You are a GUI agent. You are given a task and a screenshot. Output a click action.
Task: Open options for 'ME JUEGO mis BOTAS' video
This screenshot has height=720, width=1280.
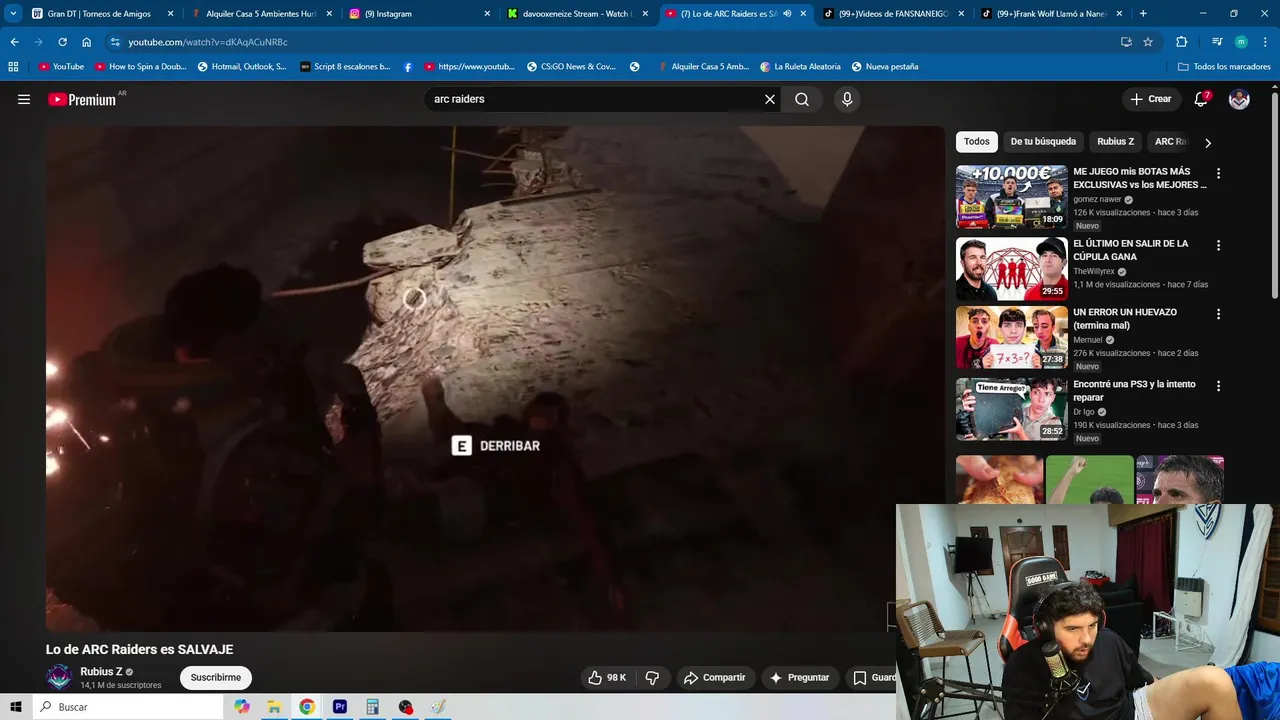[x=1218, y=173]
